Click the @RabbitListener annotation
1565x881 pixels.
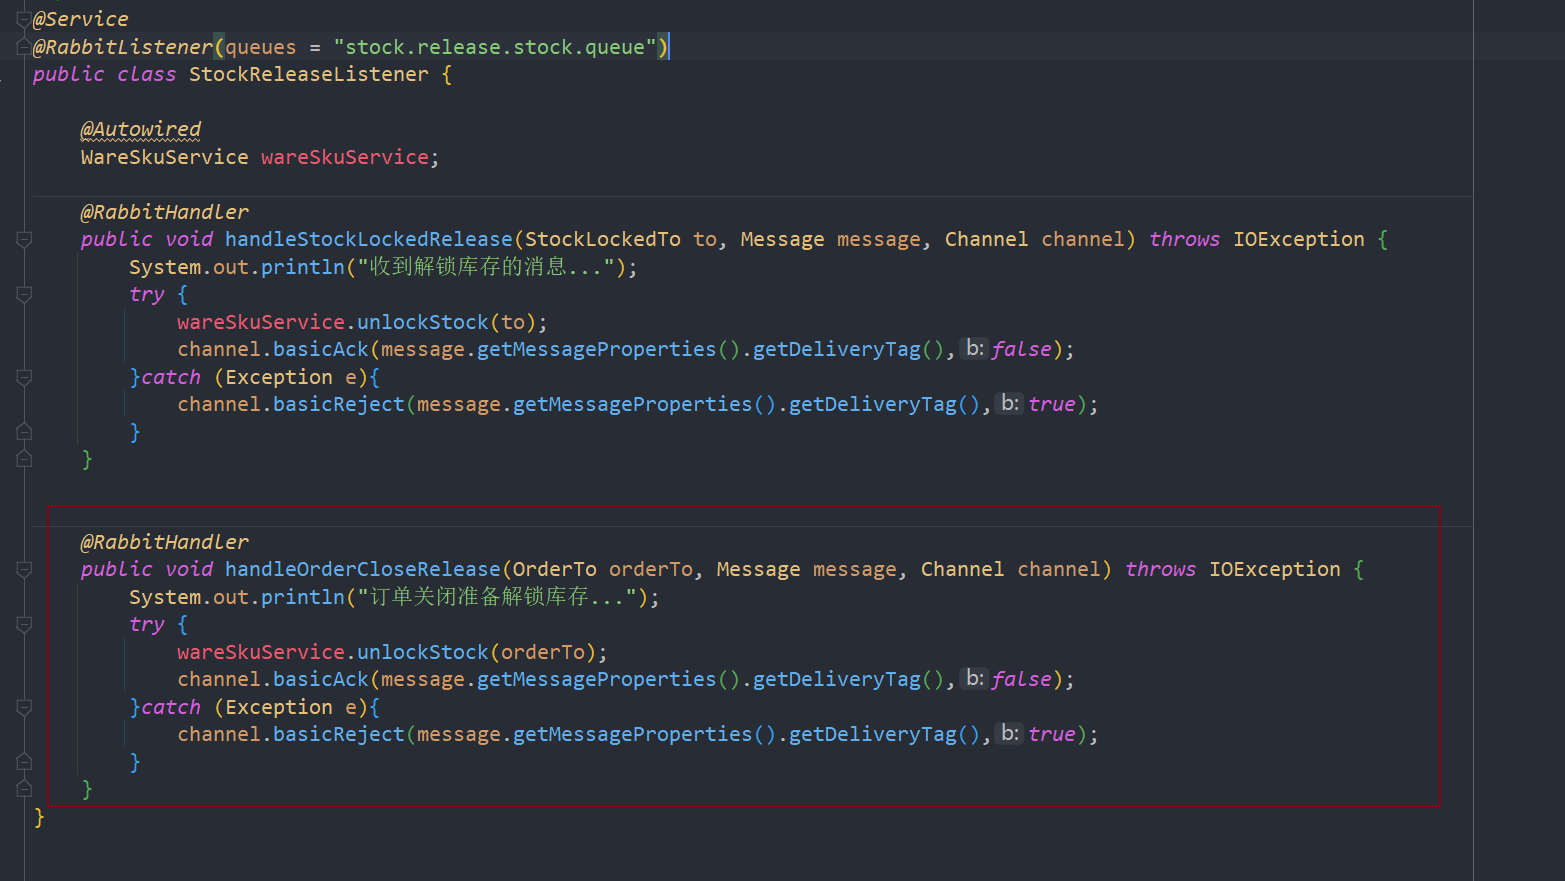[x=122, y=47]
